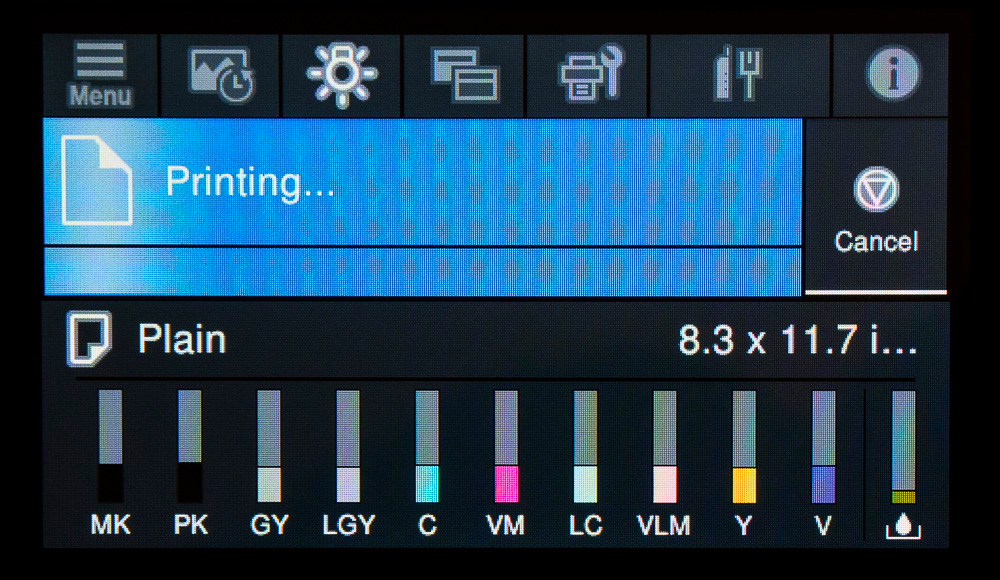Tap the paper source icon next to Plain
1000x580 pixels.
89,339
